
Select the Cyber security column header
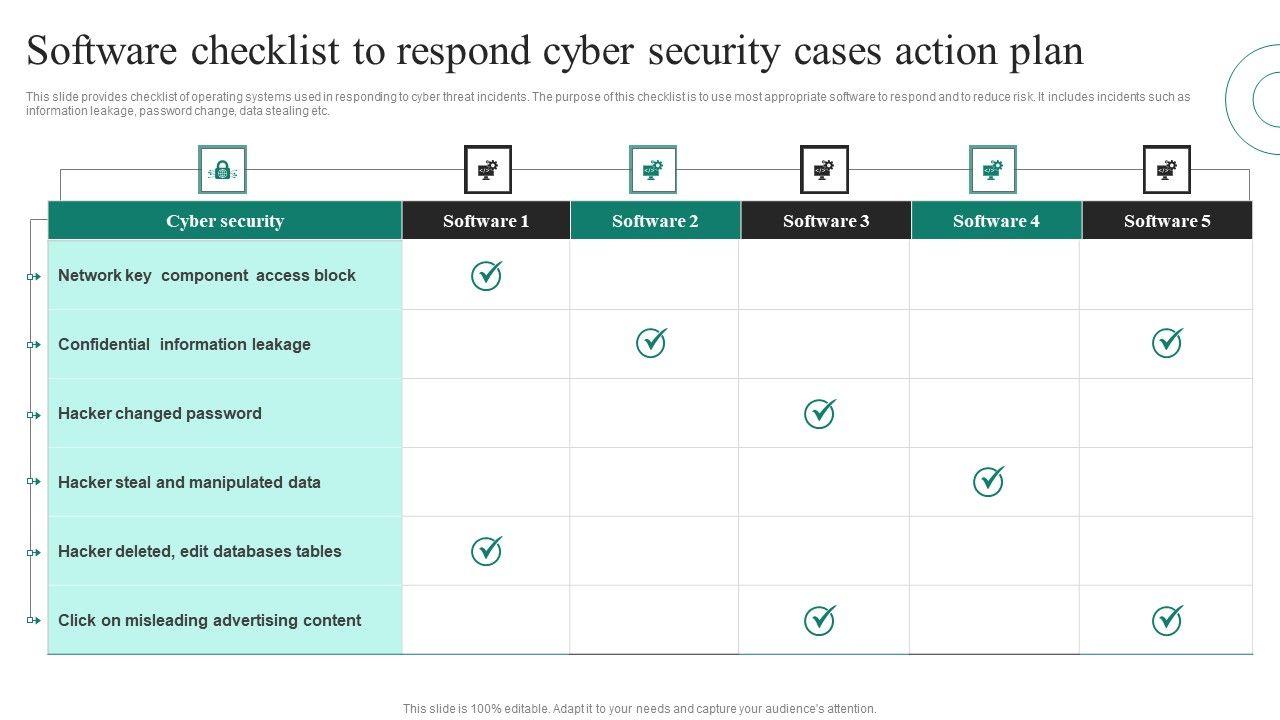[x=225, y=221]
